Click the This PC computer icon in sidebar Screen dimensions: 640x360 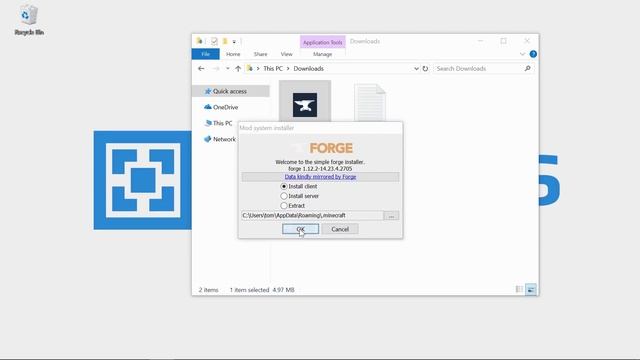coord(208,123)
